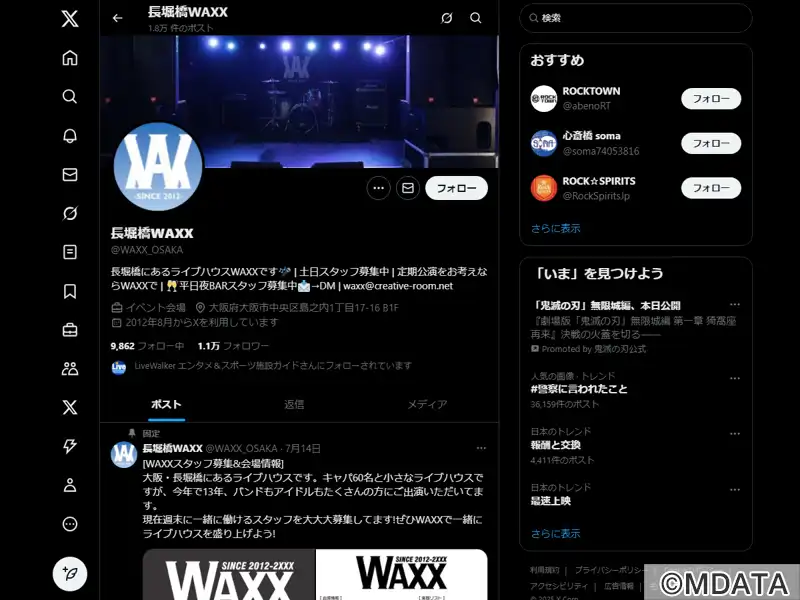Open 「鬼滅の刃」無限城編、本日公開 trend
The image size is (800, 600).
point(606,305)
